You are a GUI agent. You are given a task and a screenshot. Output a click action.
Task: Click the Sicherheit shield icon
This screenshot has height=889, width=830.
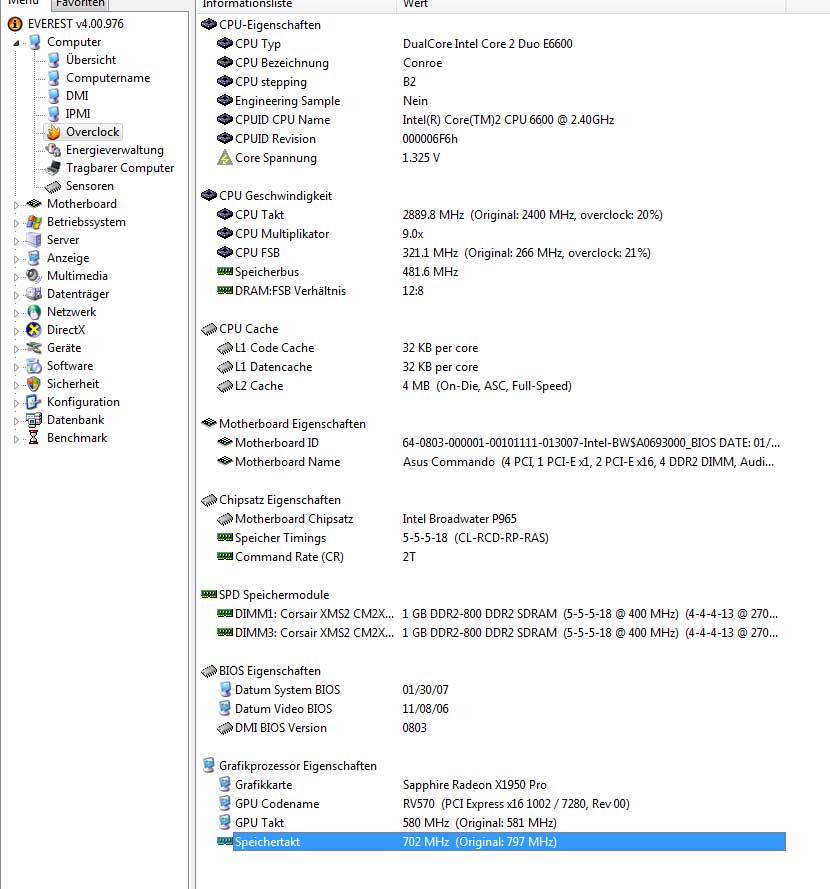pyautogui.click(x=34, y=384)
